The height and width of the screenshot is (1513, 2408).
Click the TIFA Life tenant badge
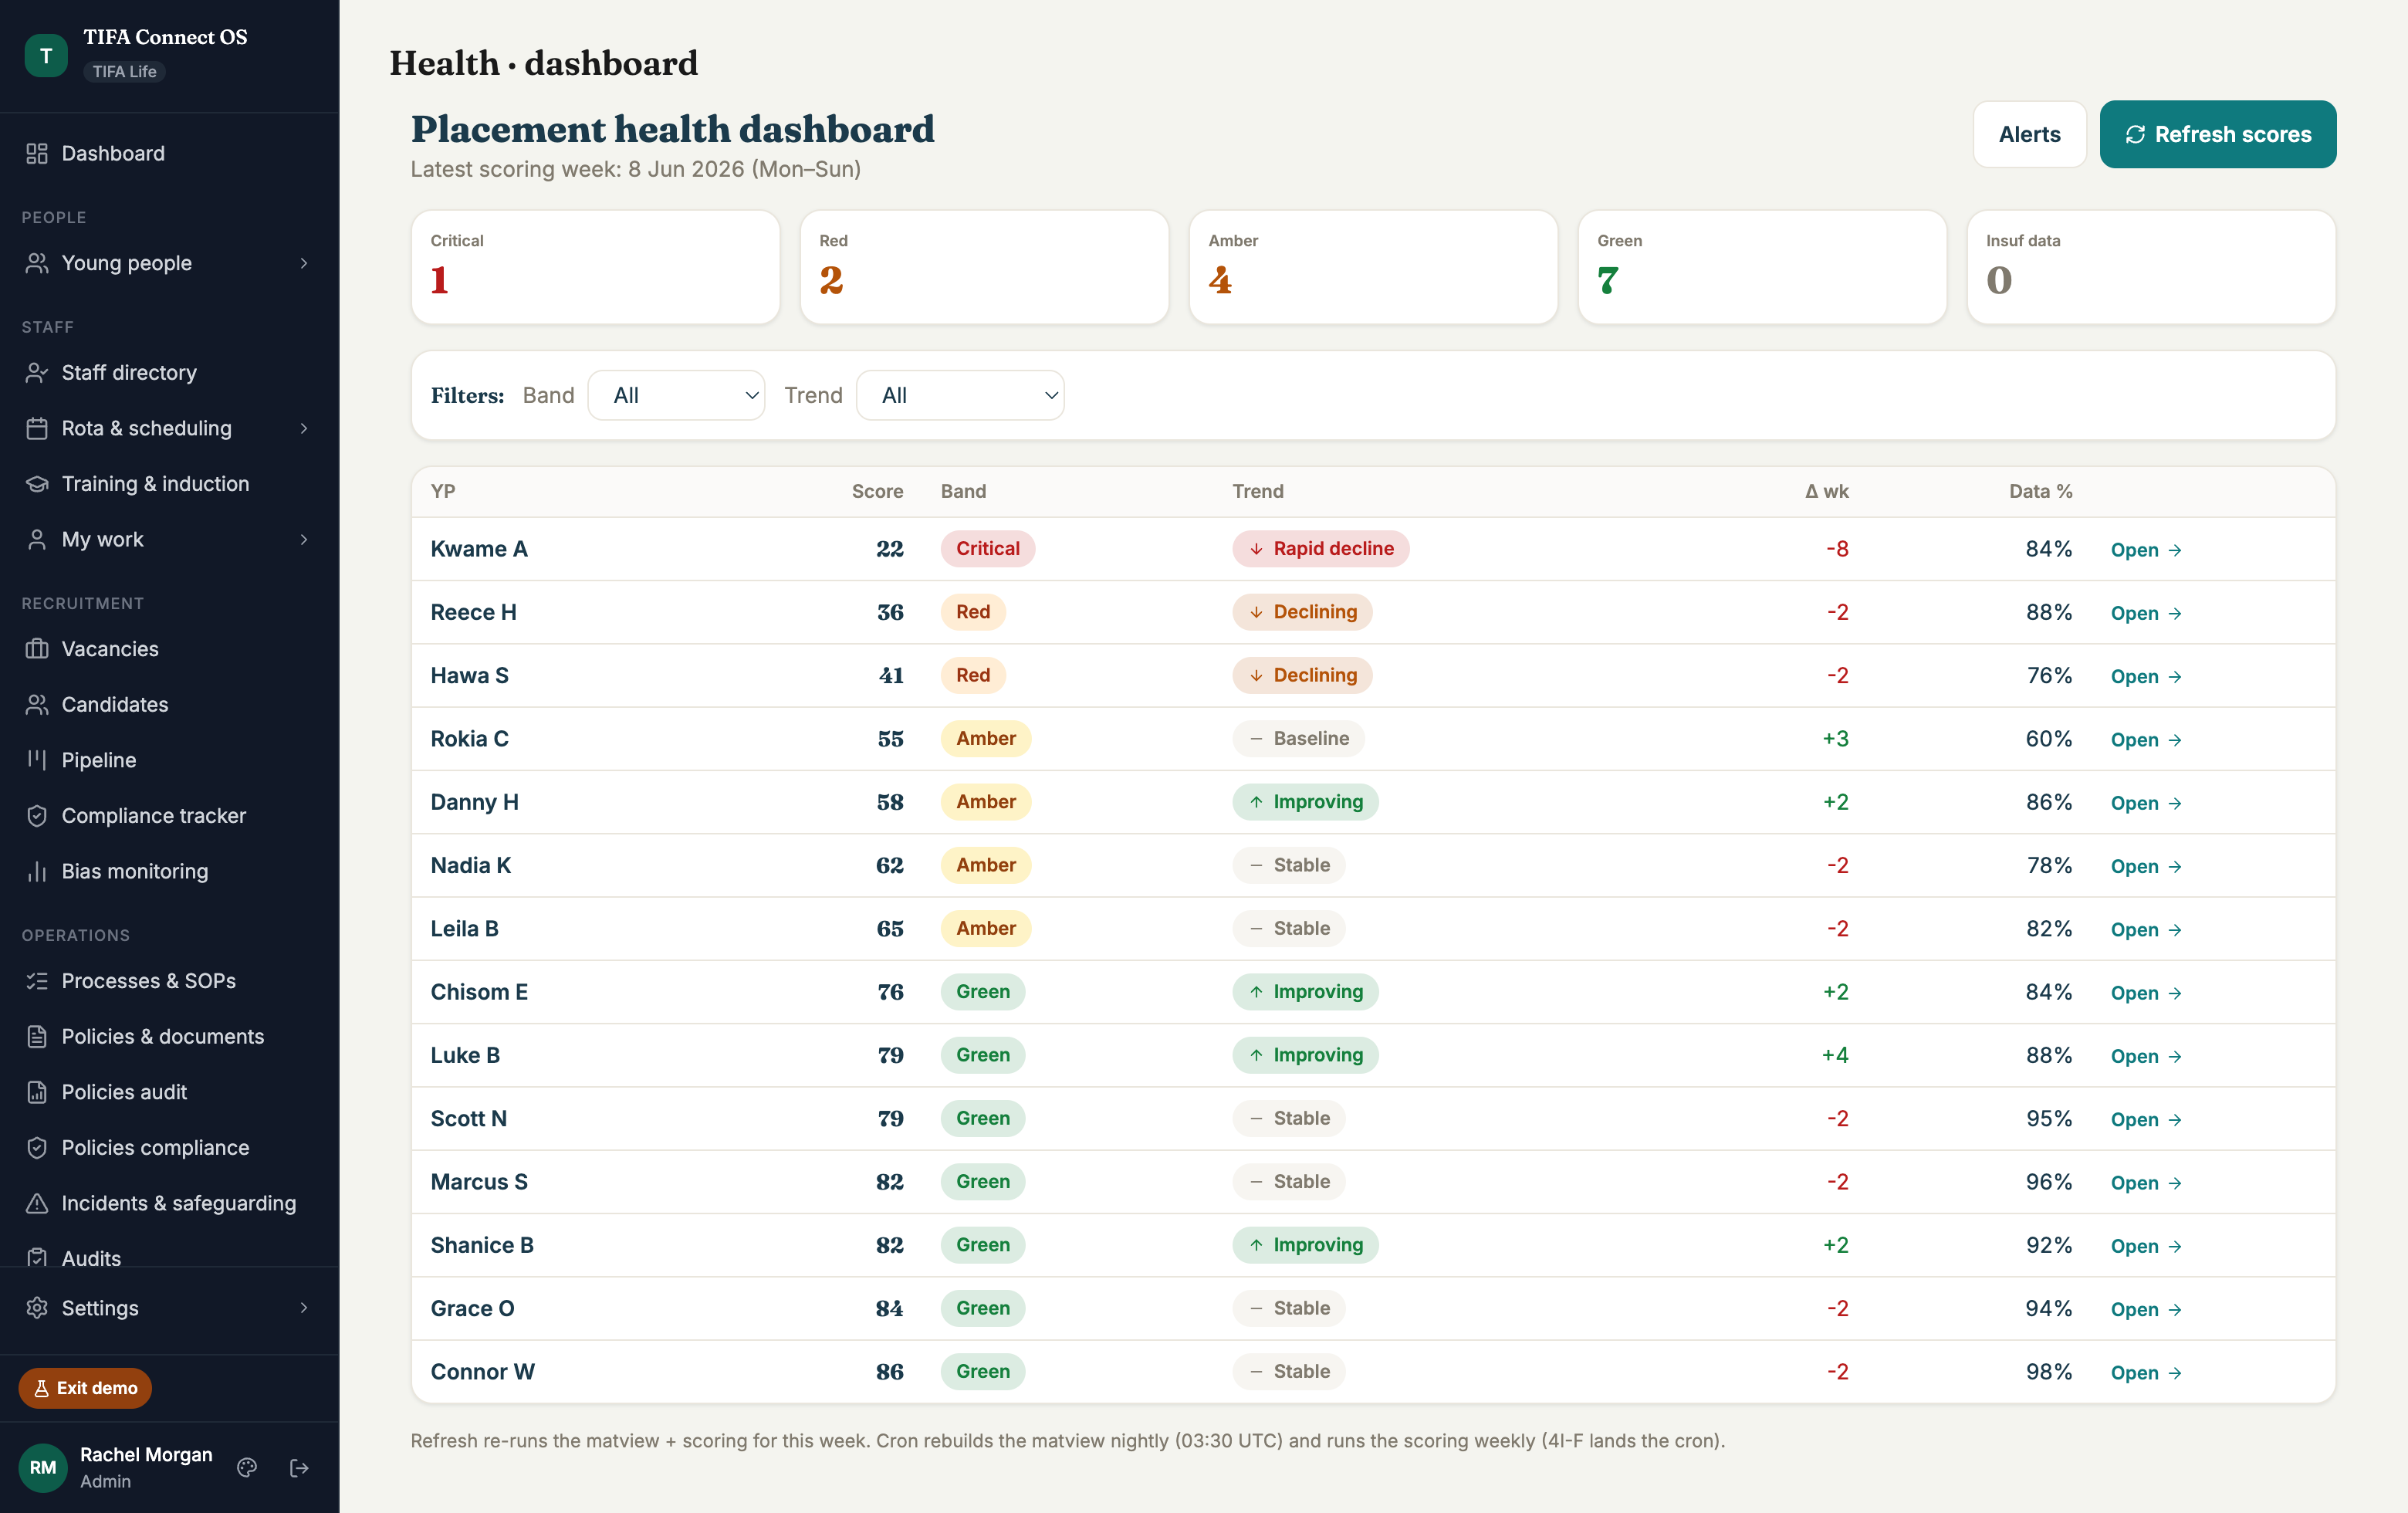pos(124,71)
